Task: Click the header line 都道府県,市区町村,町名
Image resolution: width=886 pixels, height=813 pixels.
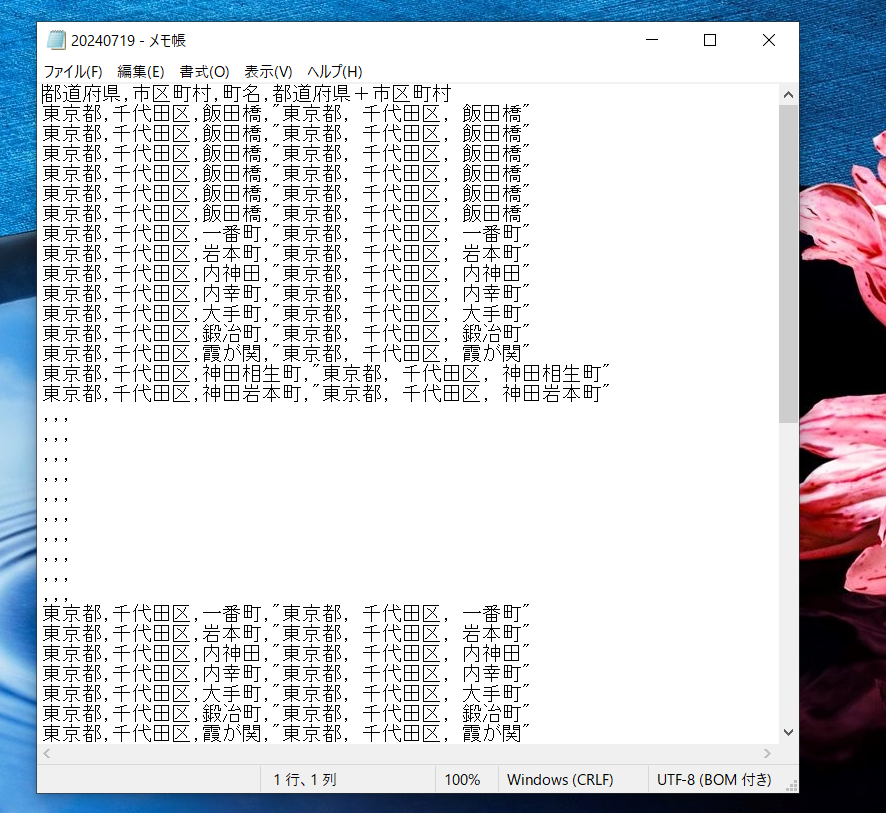Action: point(246,93)
